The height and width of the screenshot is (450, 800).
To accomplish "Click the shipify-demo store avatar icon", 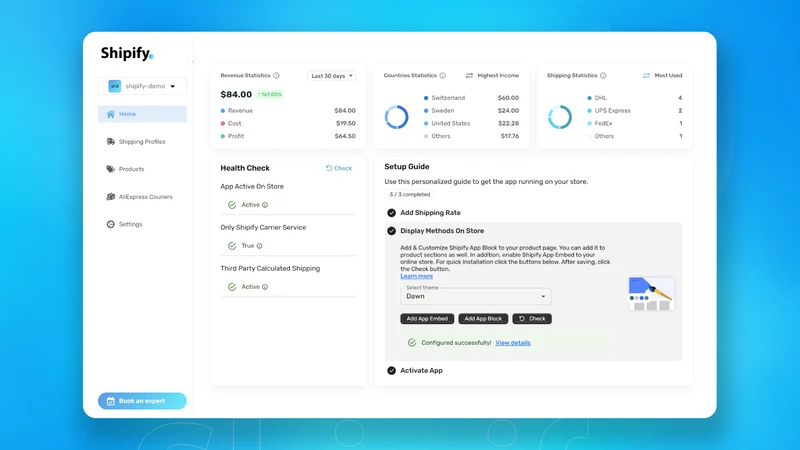I will point(114,86).
